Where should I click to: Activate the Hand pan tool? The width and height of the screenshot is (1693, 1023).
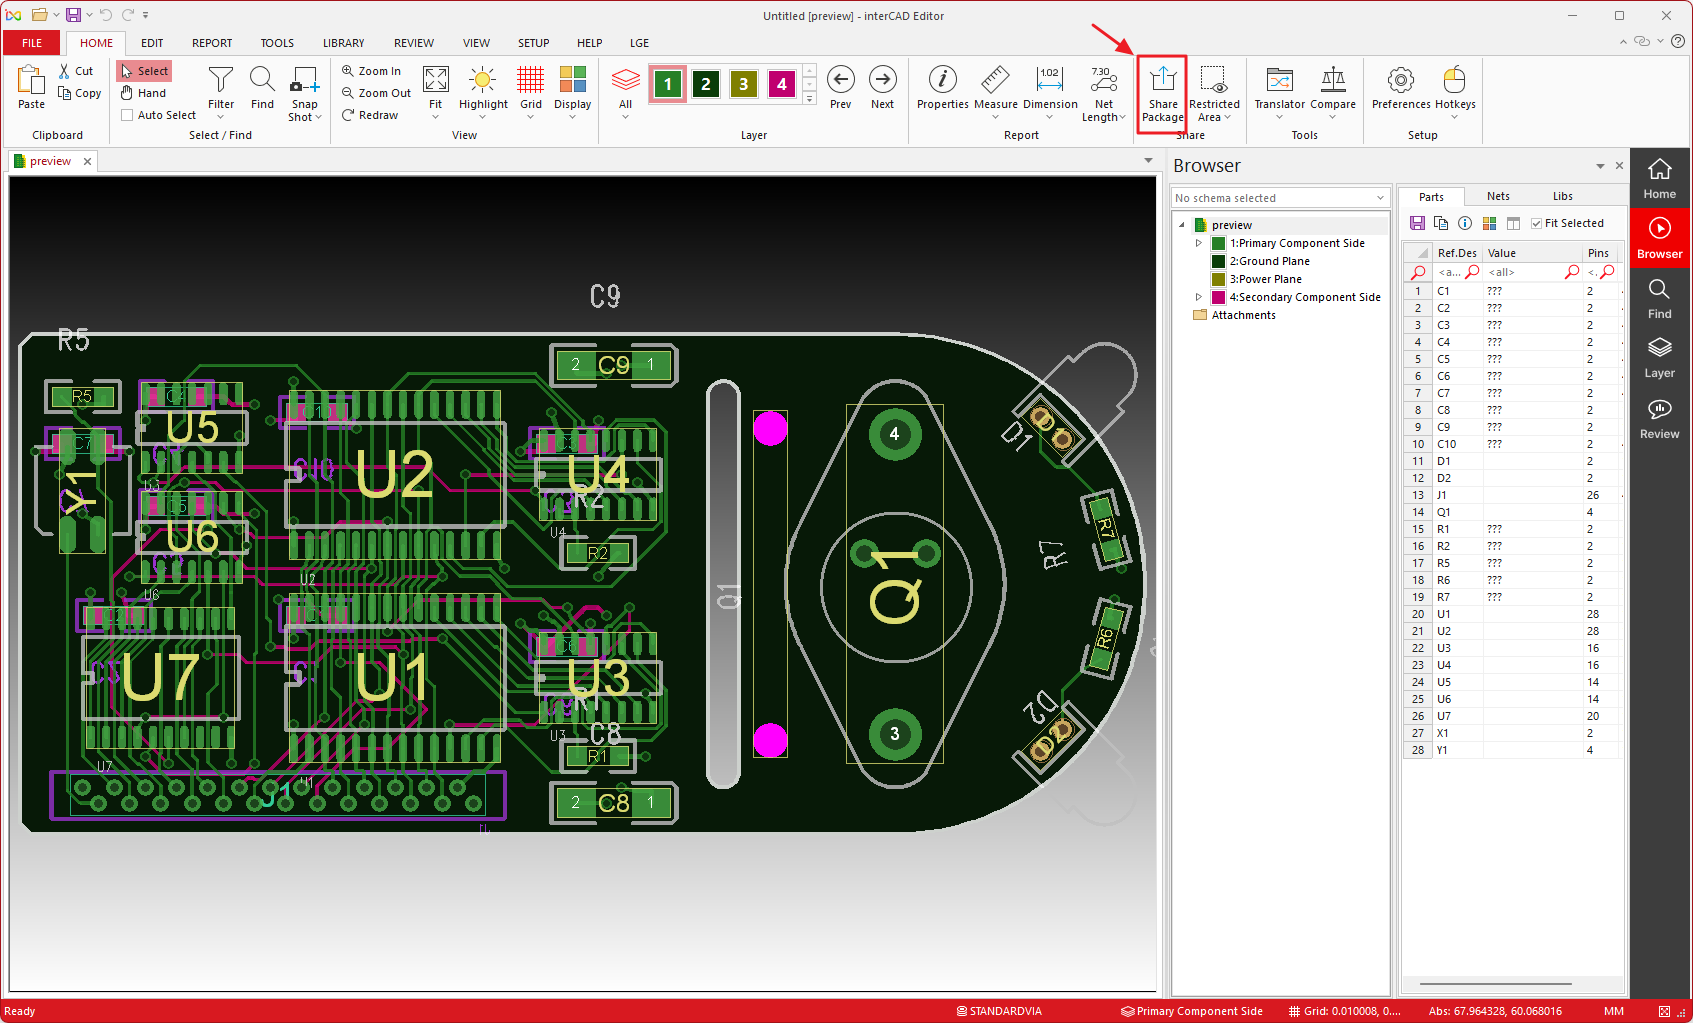click(x=144, y=93)
